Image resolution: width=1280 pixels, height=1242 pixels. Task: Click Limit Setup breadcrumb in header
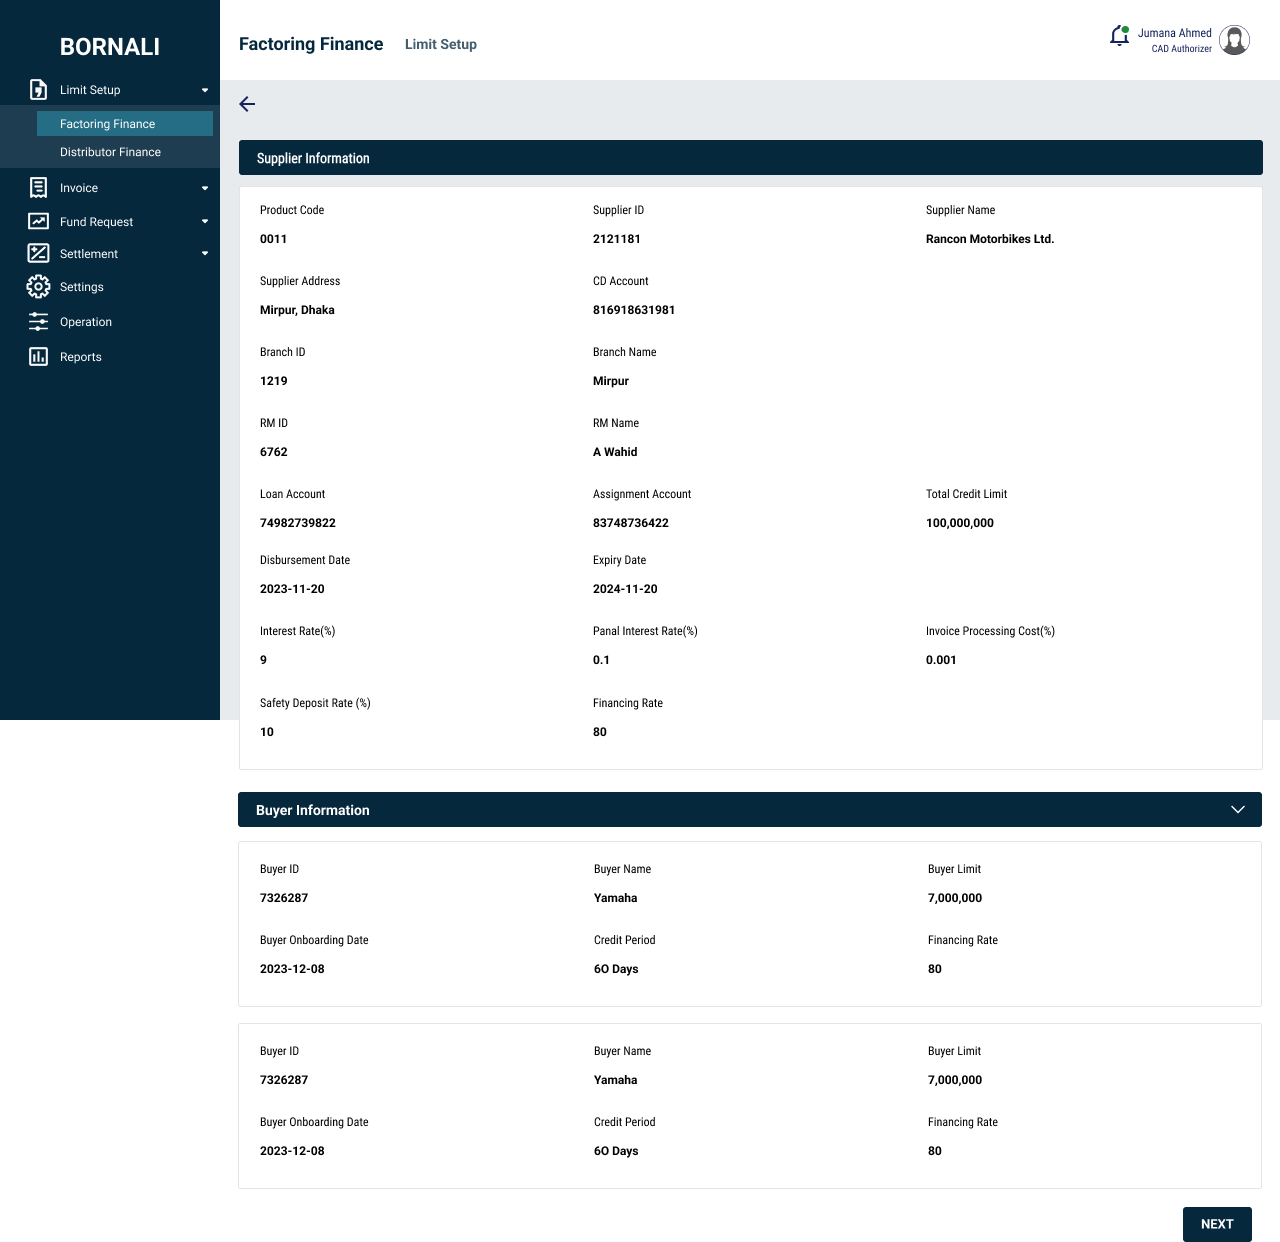click(x=441, y=44)
